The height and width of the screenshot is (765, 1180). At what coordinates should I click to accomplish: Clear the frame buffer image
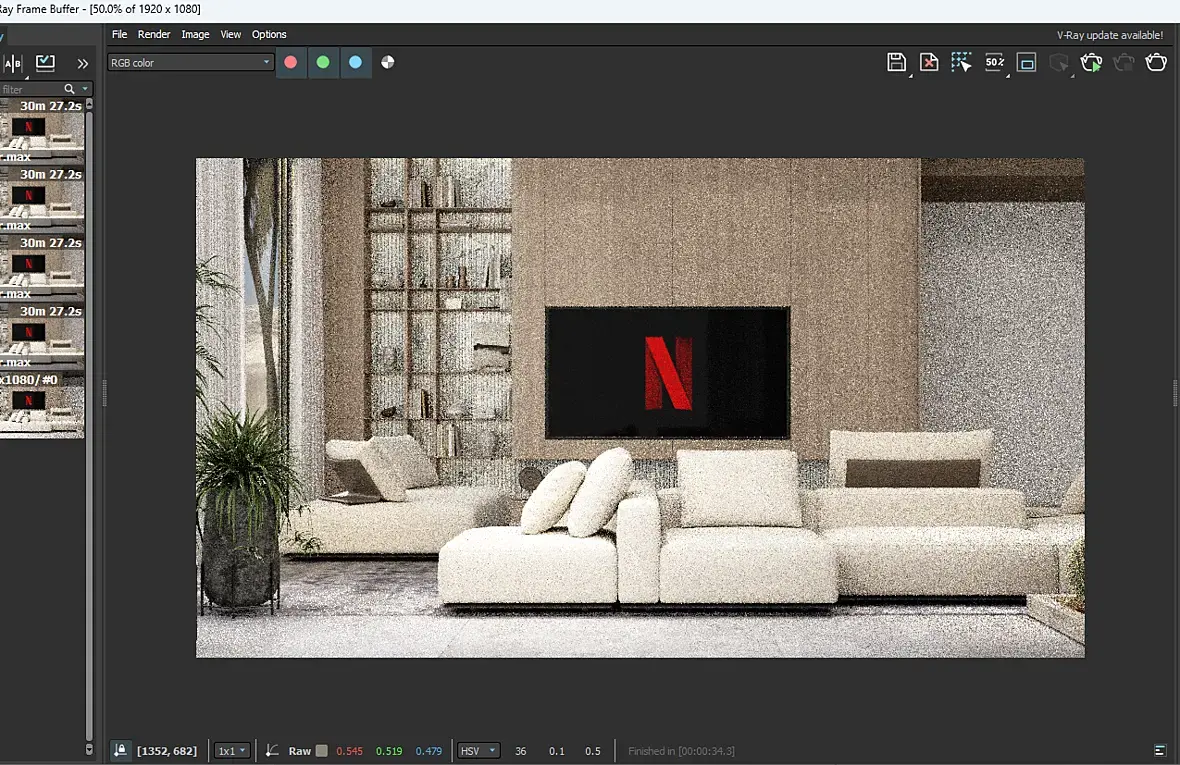click(x=929, y=62)
